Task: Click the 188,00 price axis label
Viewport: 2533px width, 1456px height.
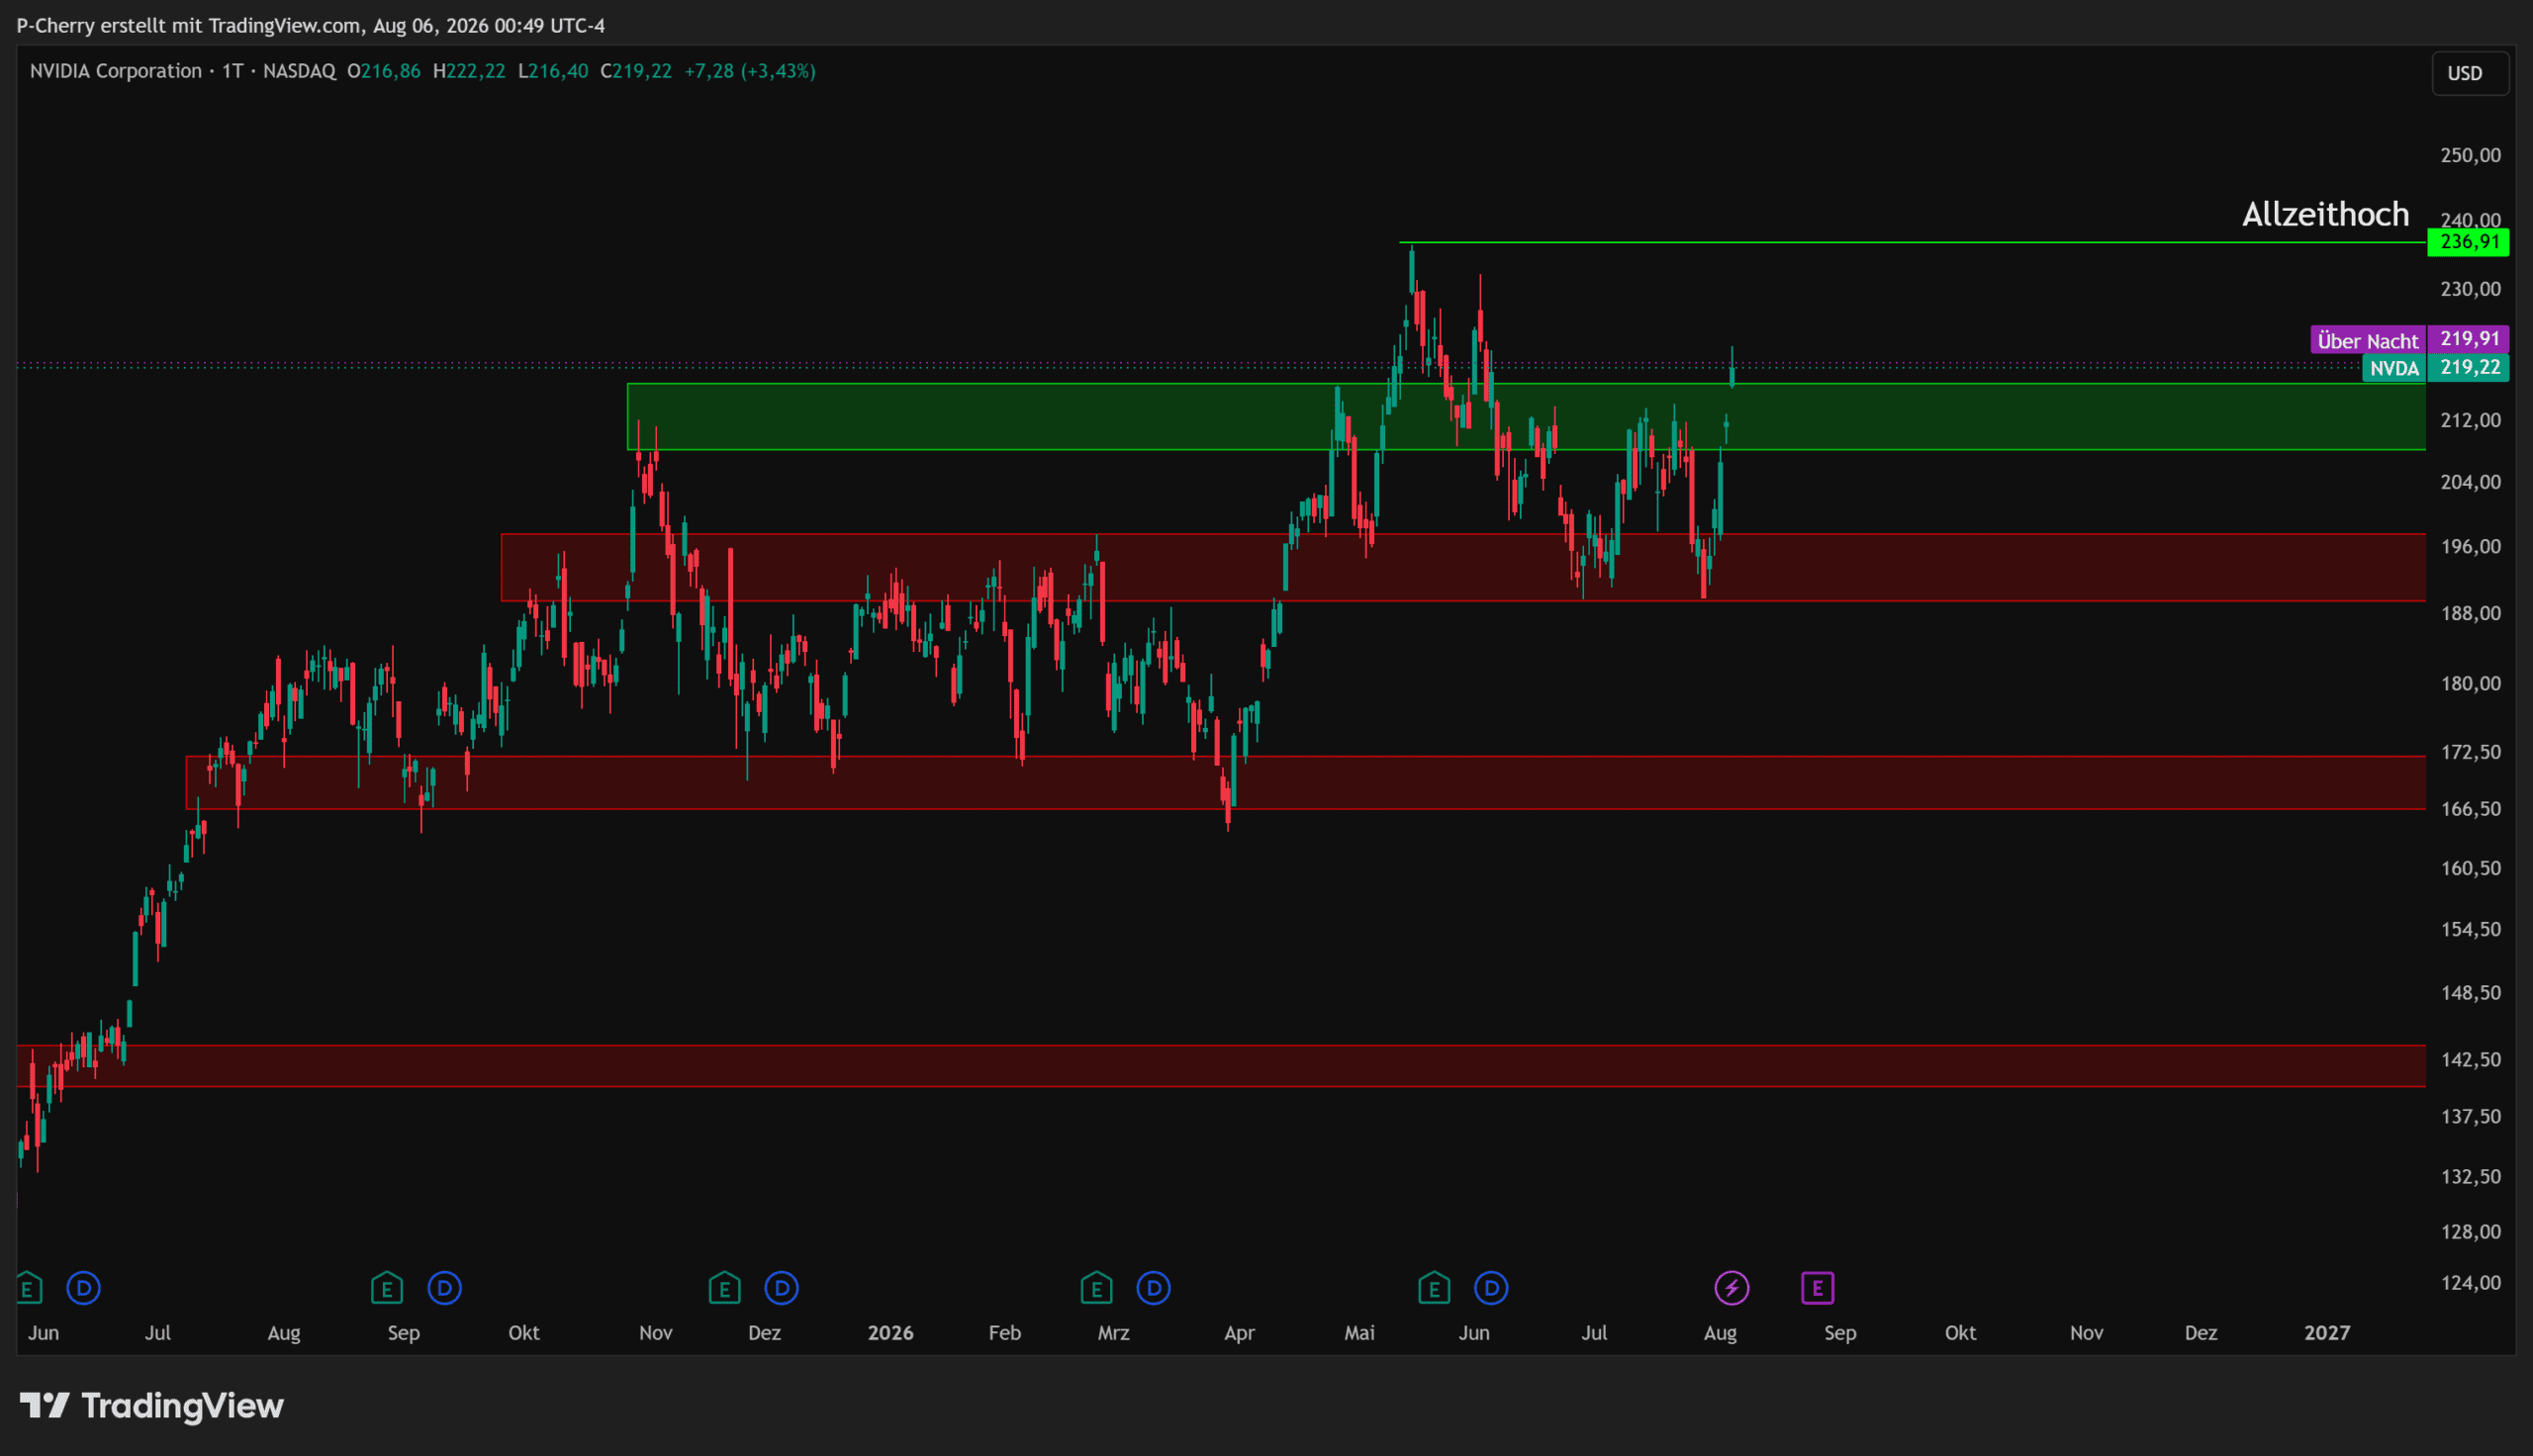Action: pos(2470,613)
